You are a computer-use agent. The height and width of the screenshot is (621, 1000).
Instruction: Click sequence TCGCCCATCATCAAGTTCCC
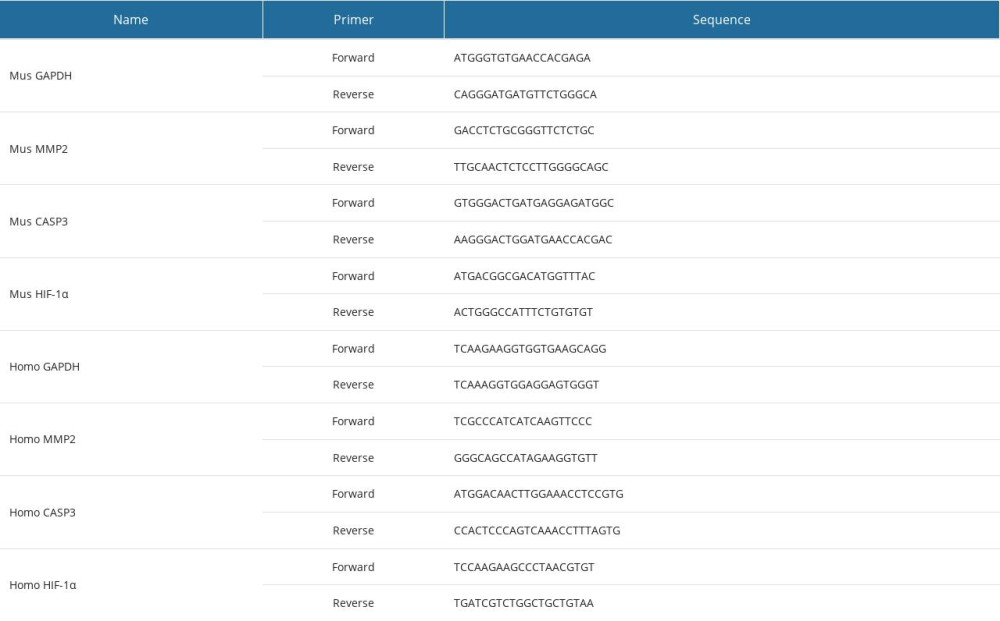pyautogui.click(x=522, y=421)
